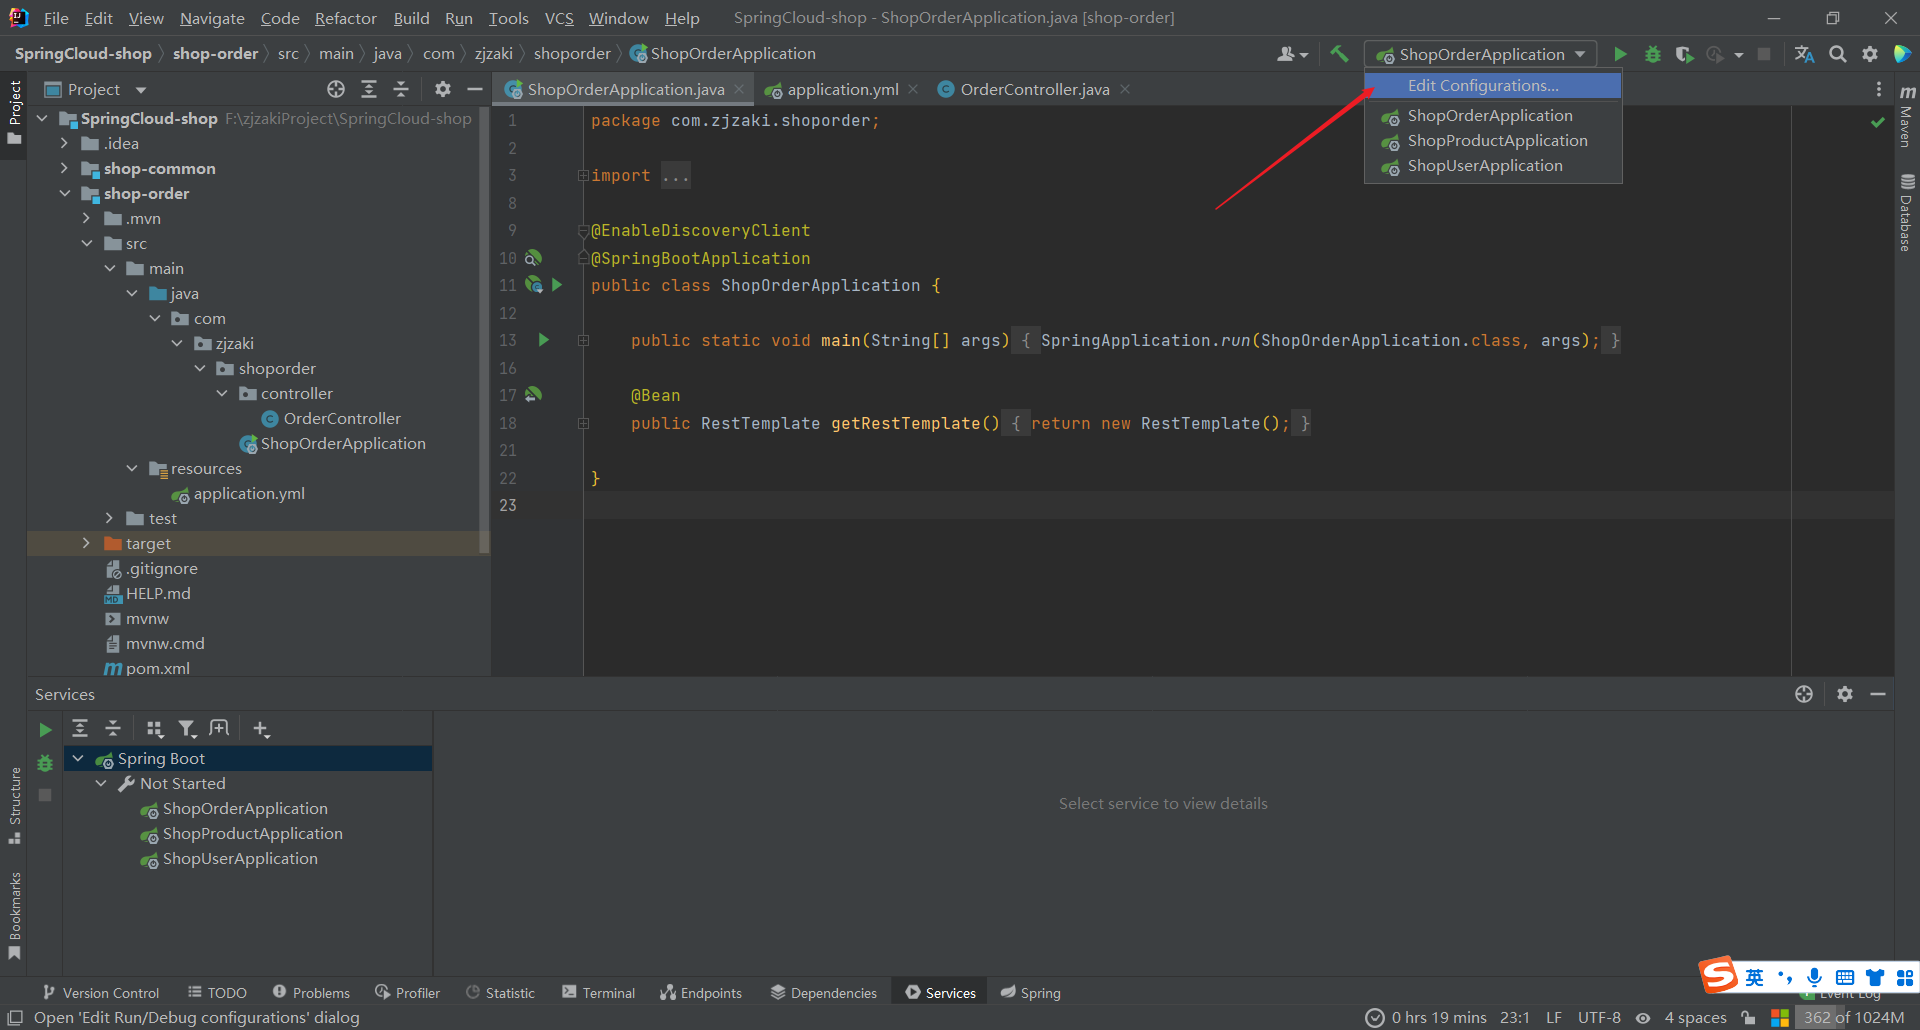The width and height of the screenshot is (1920, 1030).
Task: Collapse the Spring Boot node in Services
Action: click(x=78, y=758)
